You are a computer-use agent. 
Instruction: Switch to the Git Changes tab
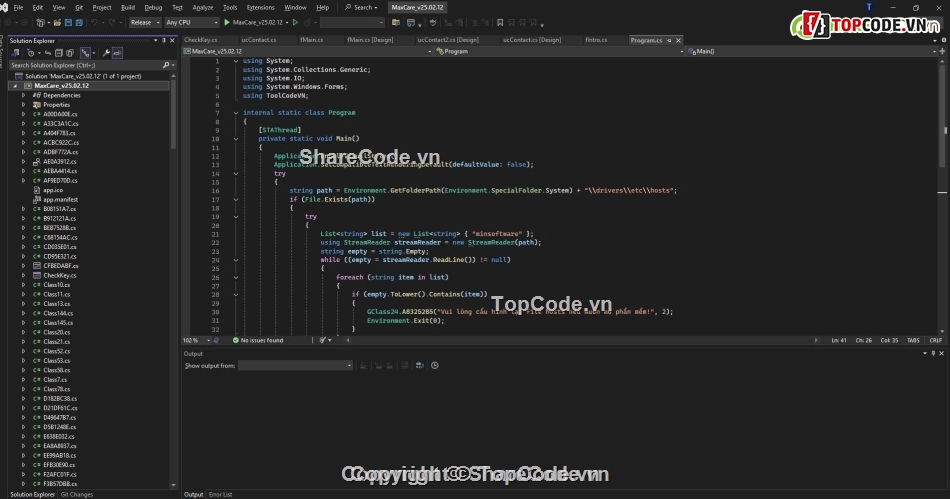pos(77,494)
